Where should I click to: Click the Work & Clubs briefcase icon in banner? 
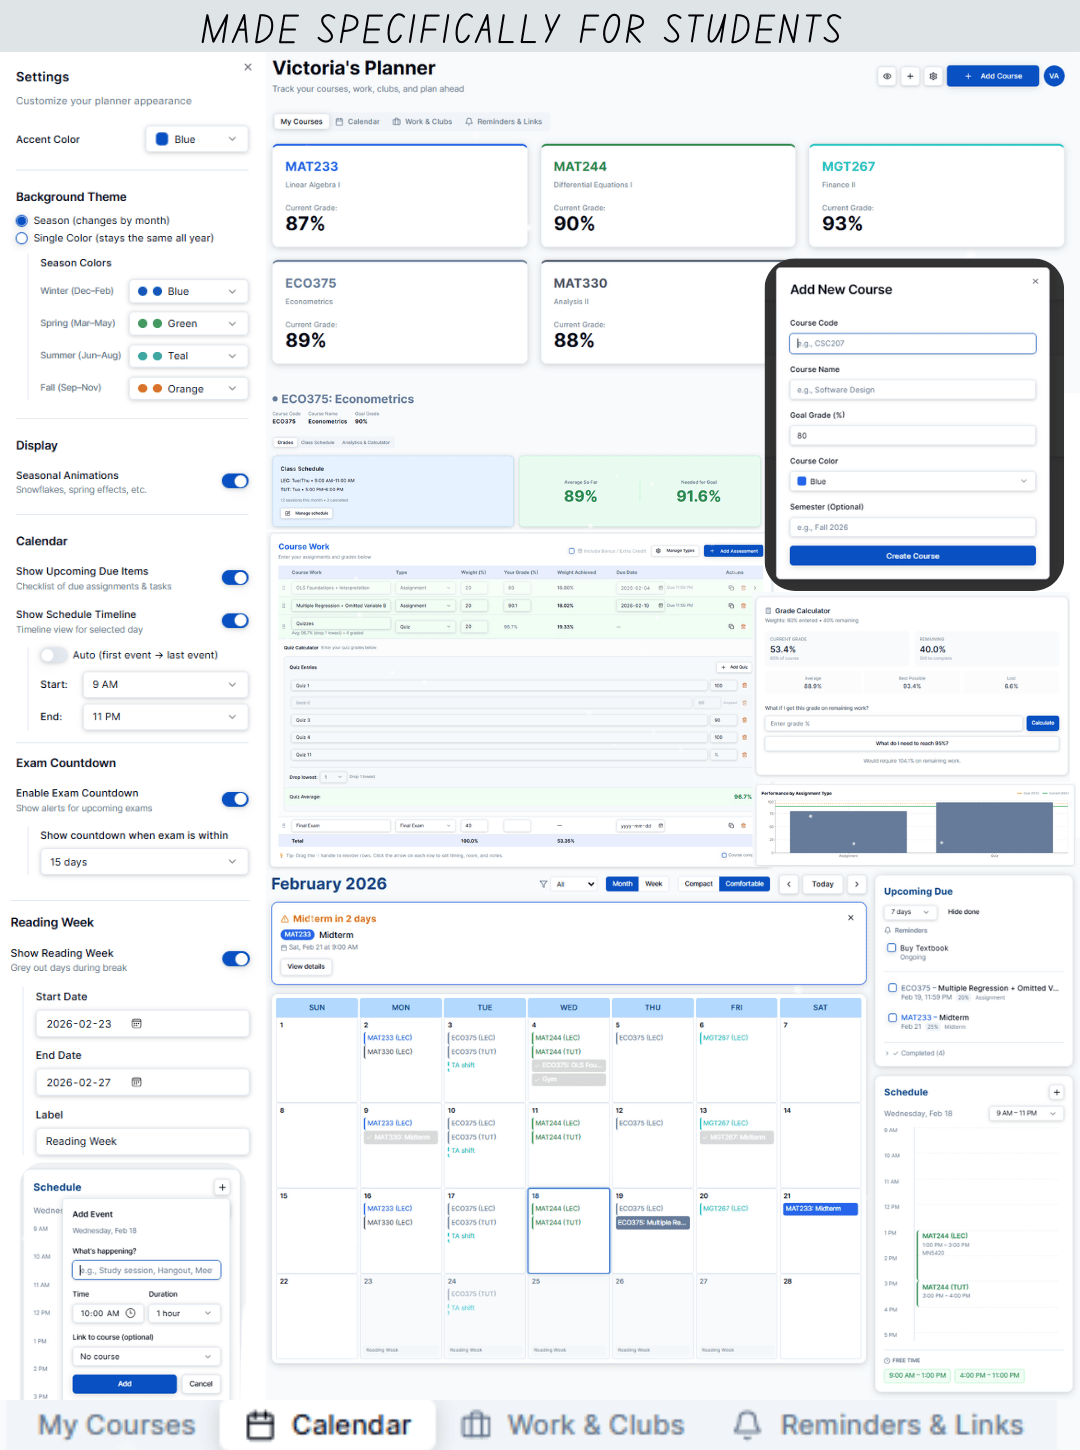[476, 1425]
